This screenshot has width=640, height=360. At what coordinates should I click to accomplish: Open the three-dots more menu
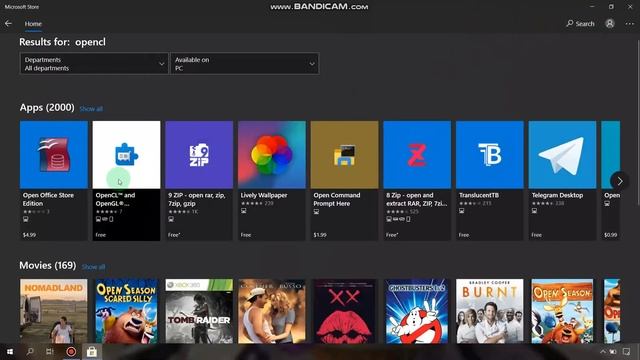629,24
